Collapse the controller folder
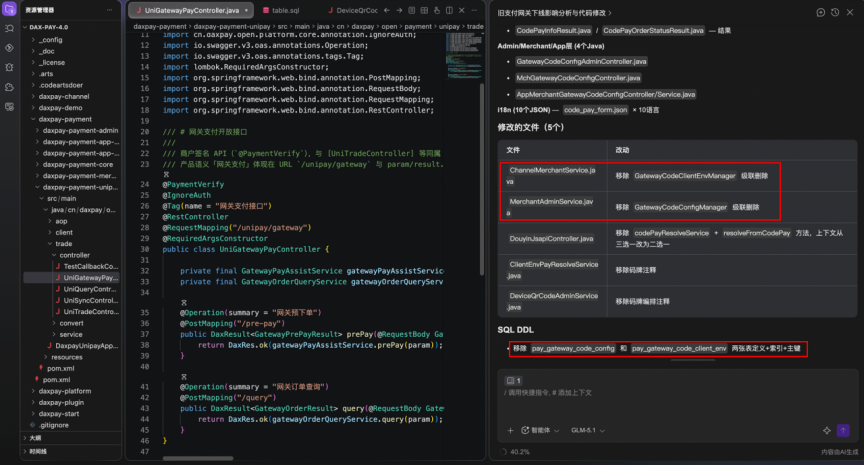 pyautogui.click(x=74, y=255)
